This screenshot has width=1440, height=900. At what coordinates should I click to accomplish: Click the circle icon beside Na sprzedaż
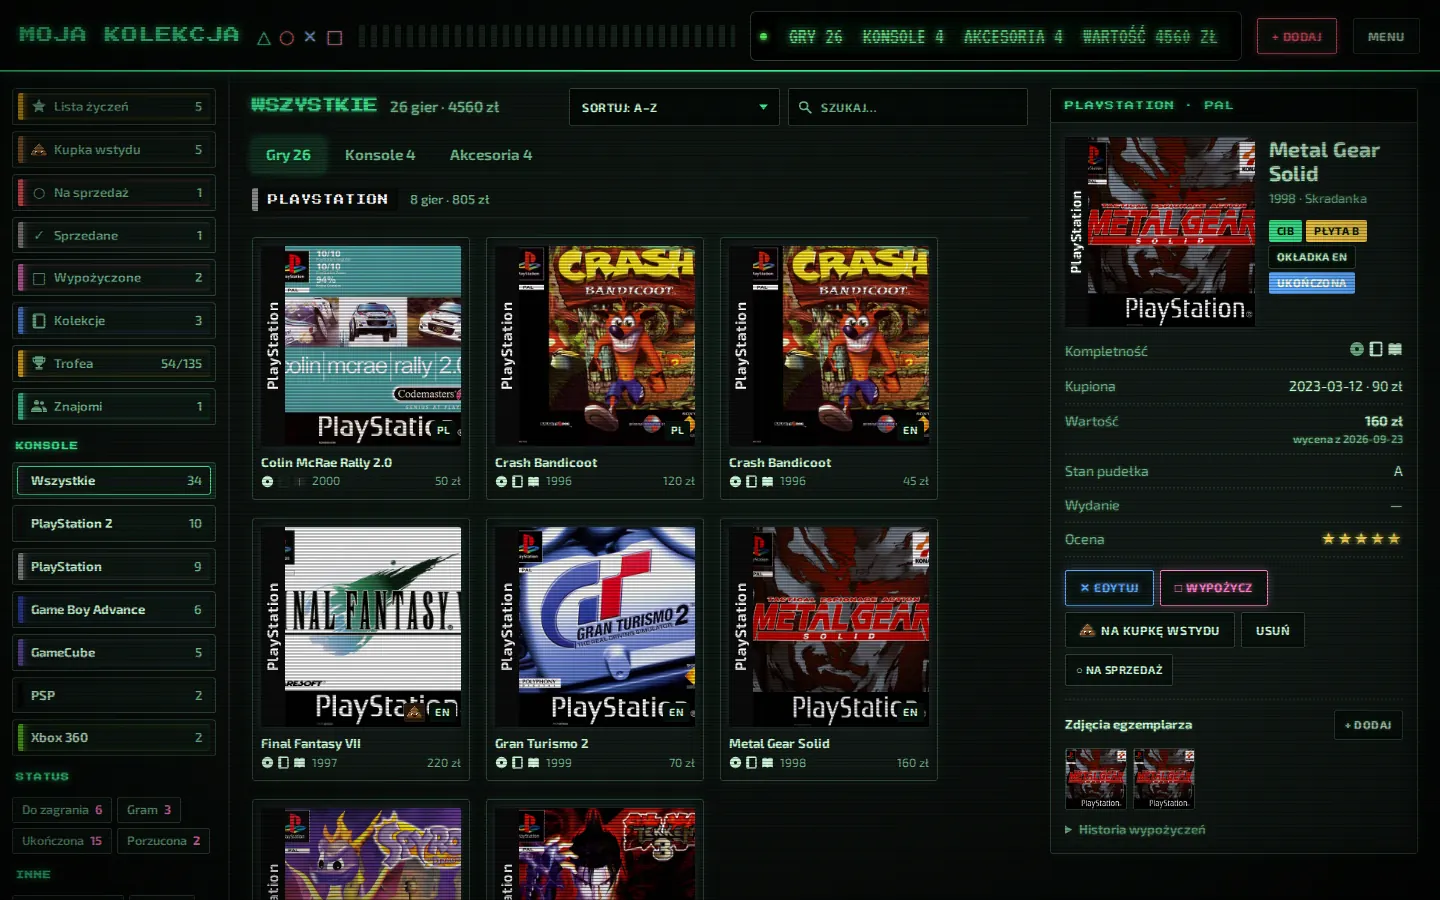(39, 193)
